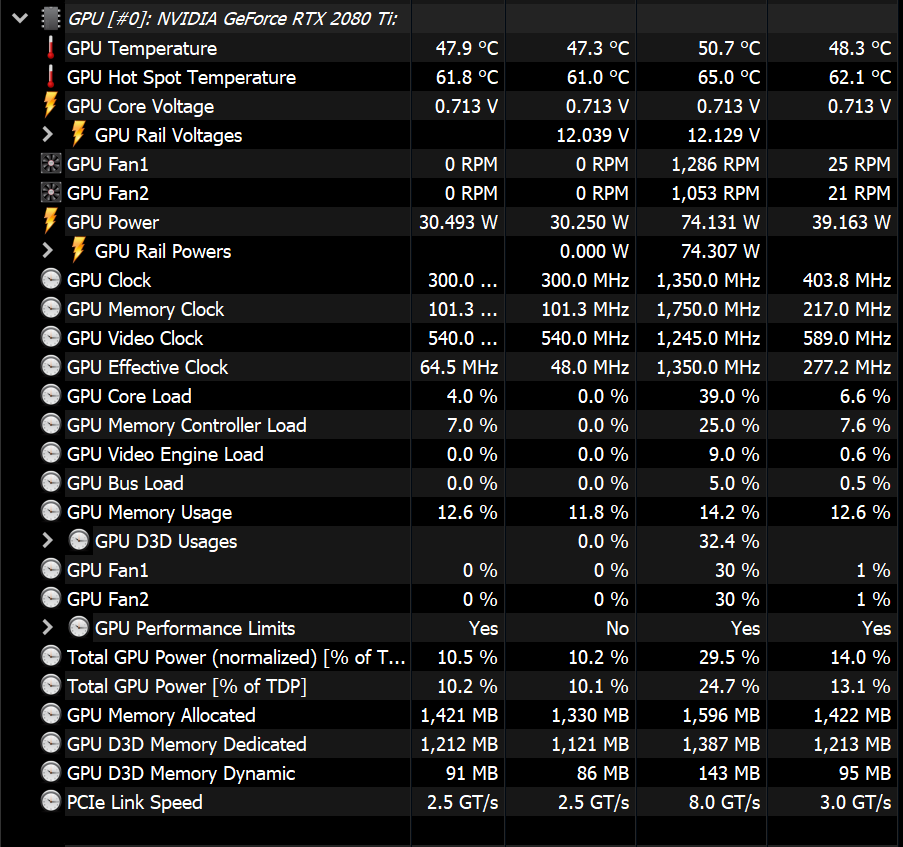Viewport: 903px width, 847px height.
Task: Click gauge icon beside GPU D3D Usages
Action: 79,540
